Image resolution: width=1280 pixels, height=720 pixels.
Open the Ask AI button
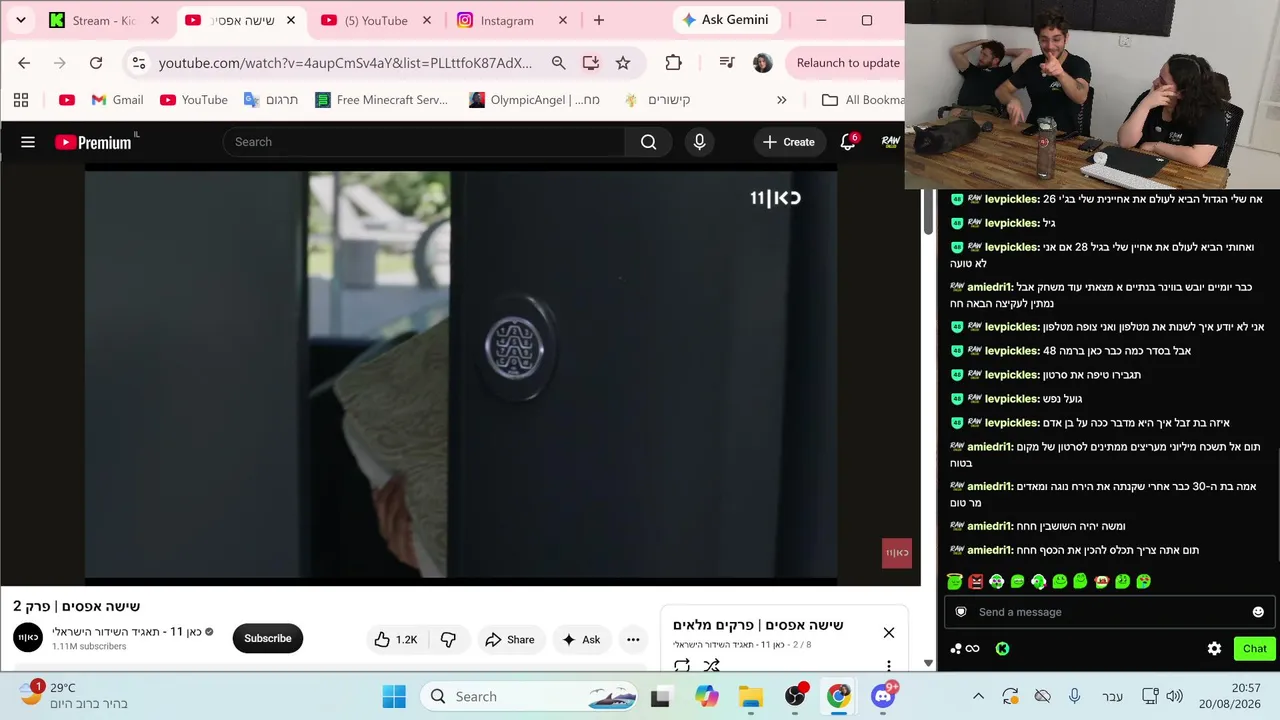[581, 640]
